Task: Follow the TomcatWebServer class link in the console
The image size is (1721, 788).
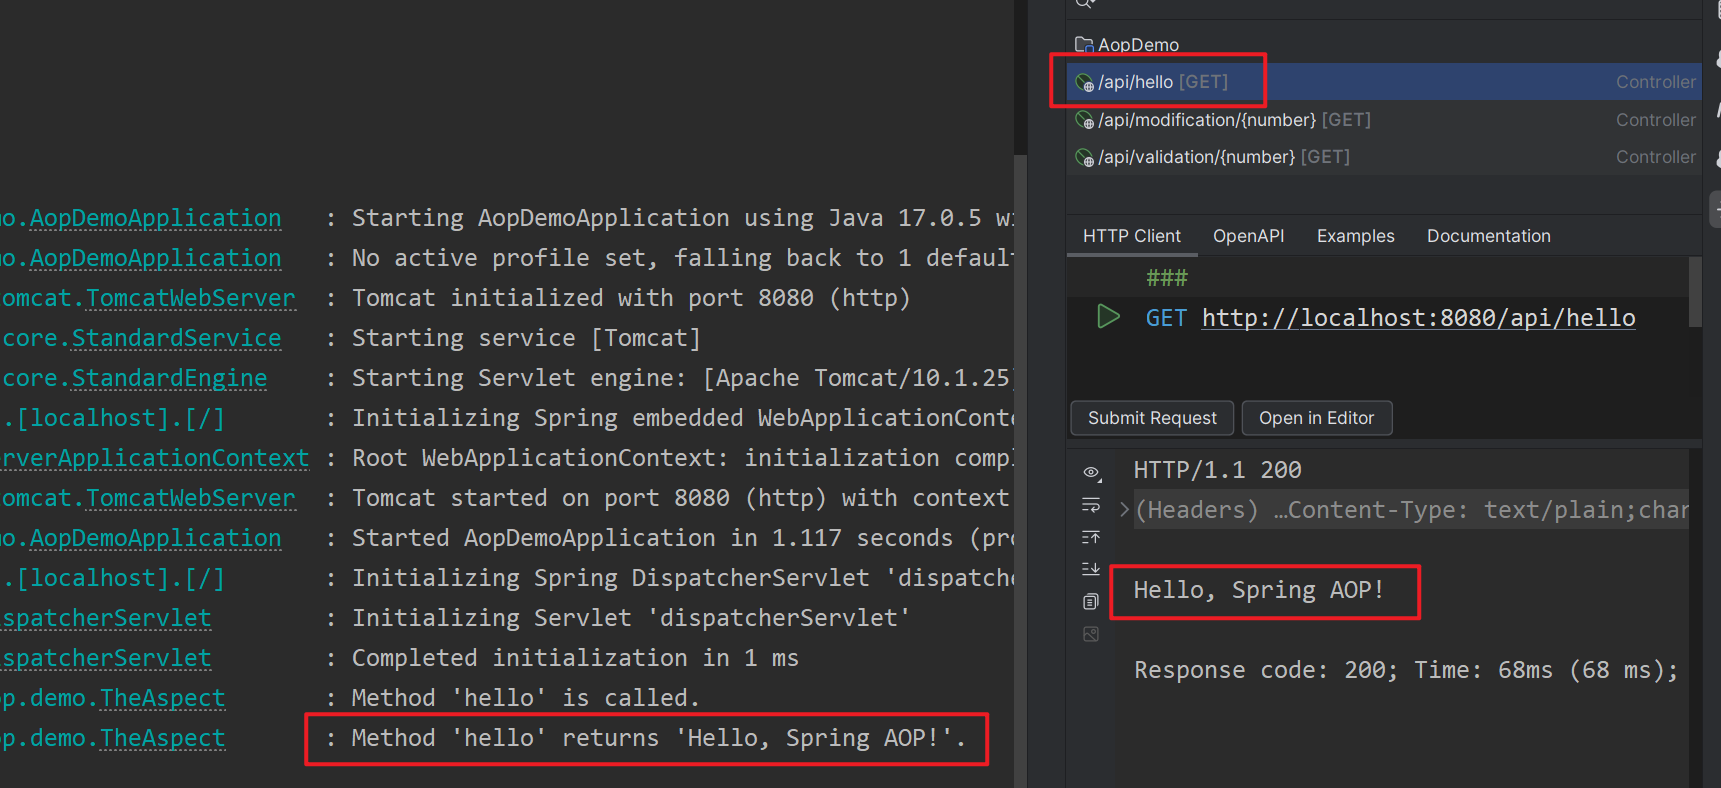Action: pos(190,298)
